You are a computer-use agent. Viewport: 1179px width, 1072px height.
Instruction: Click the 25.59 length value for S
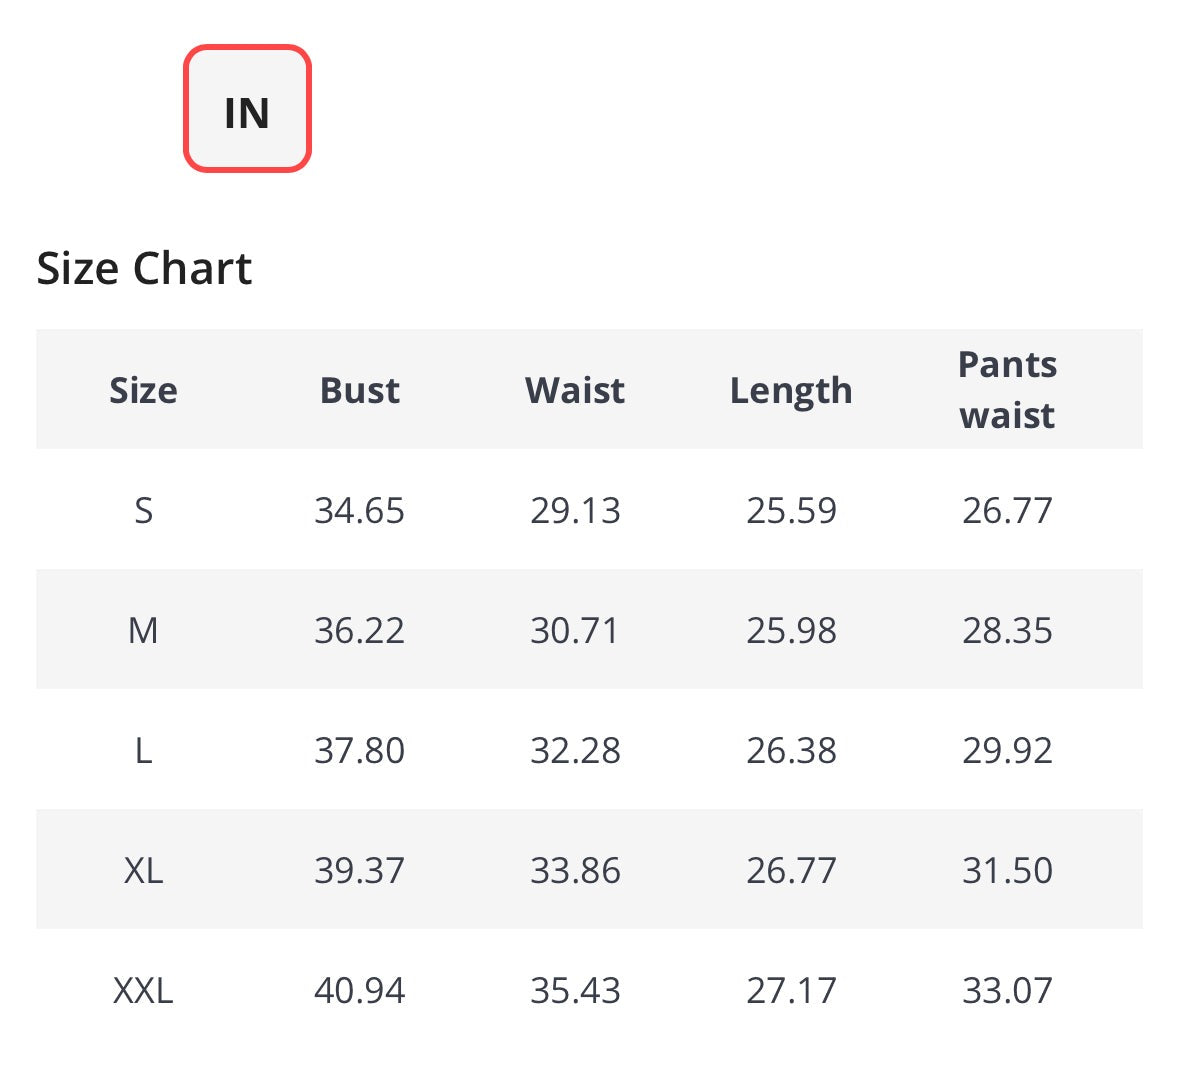791,510
